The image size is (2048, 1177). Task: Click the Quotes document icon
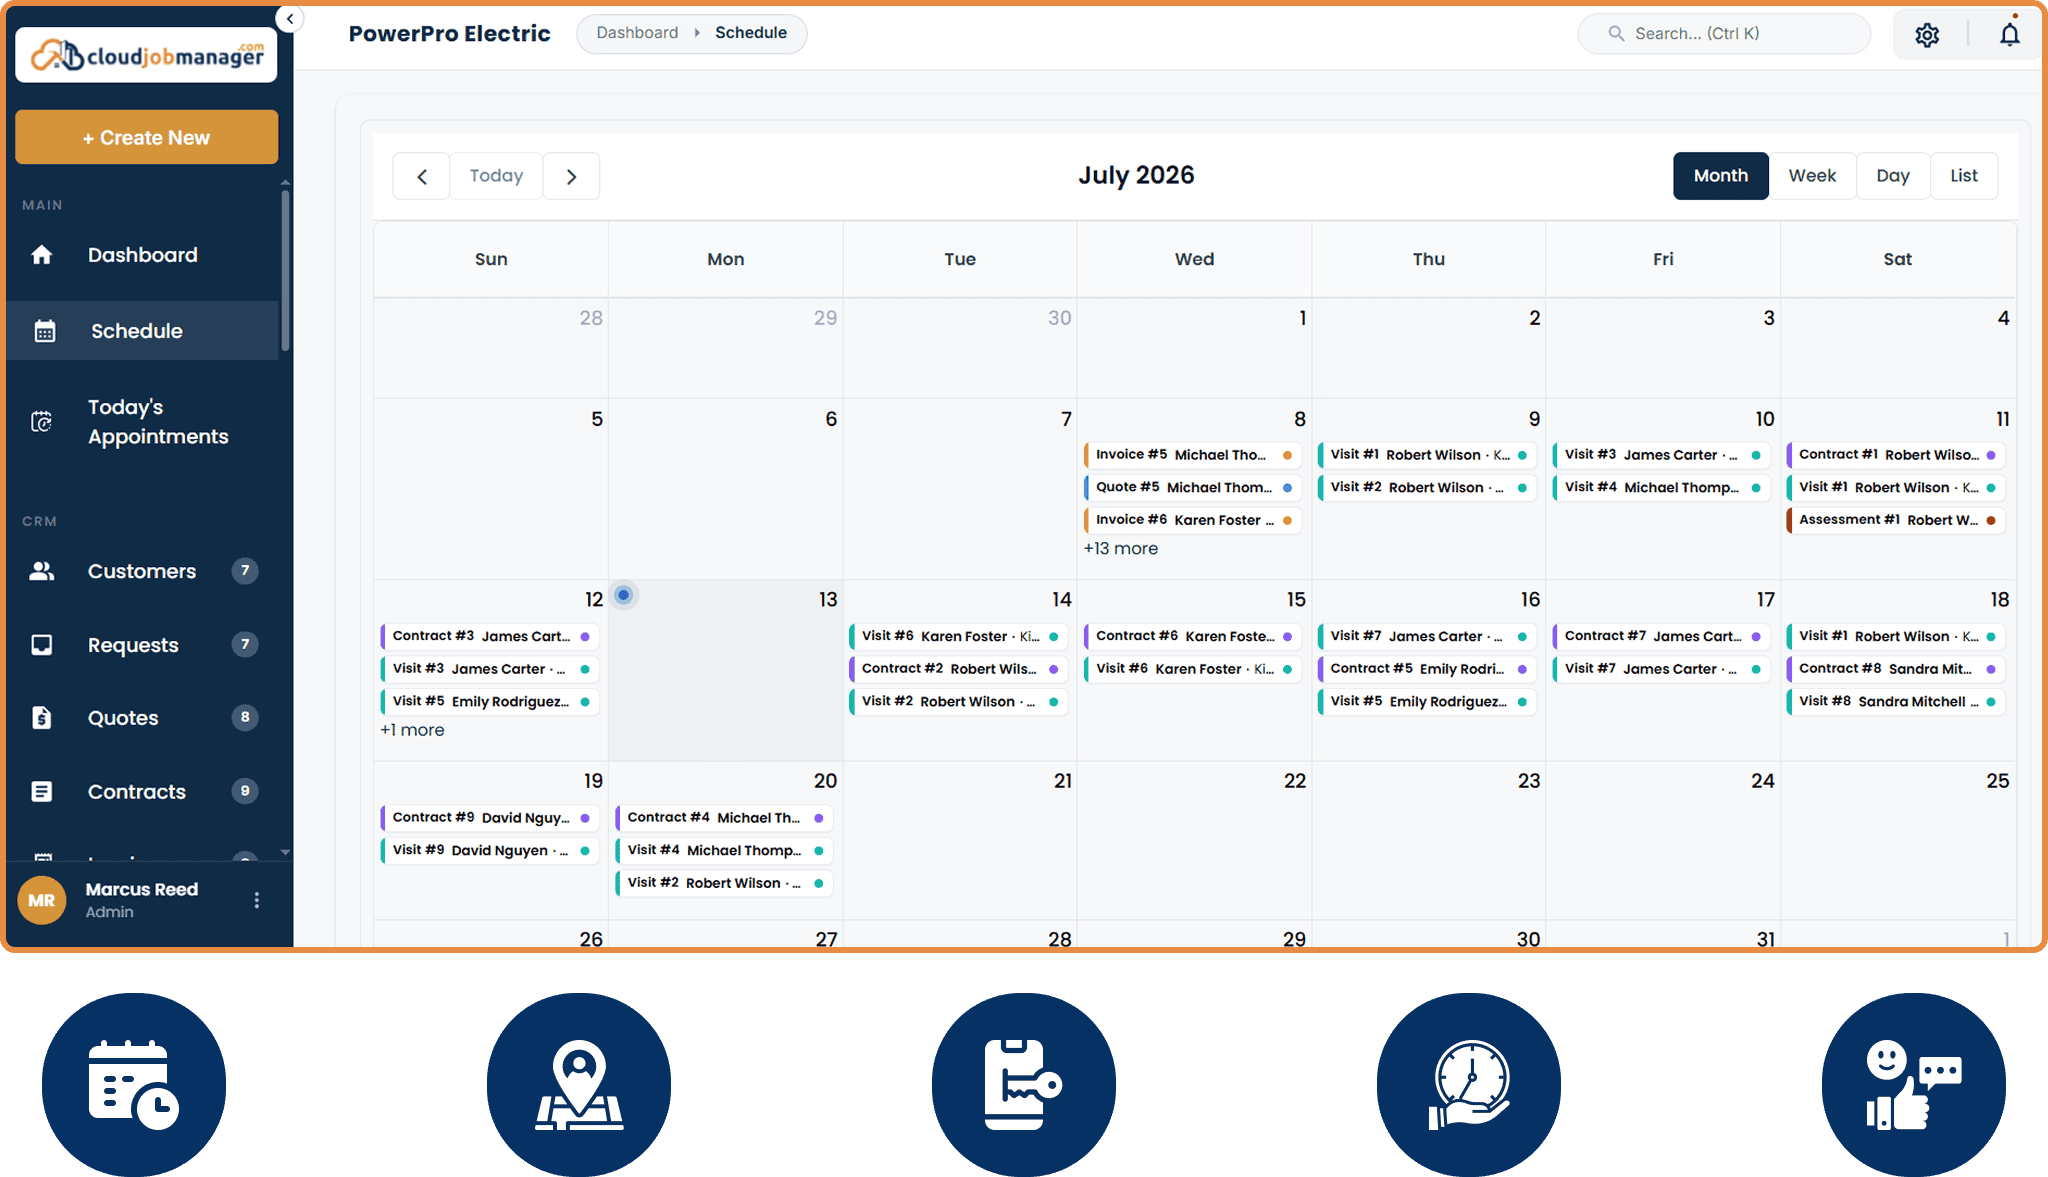click(42, 718)
